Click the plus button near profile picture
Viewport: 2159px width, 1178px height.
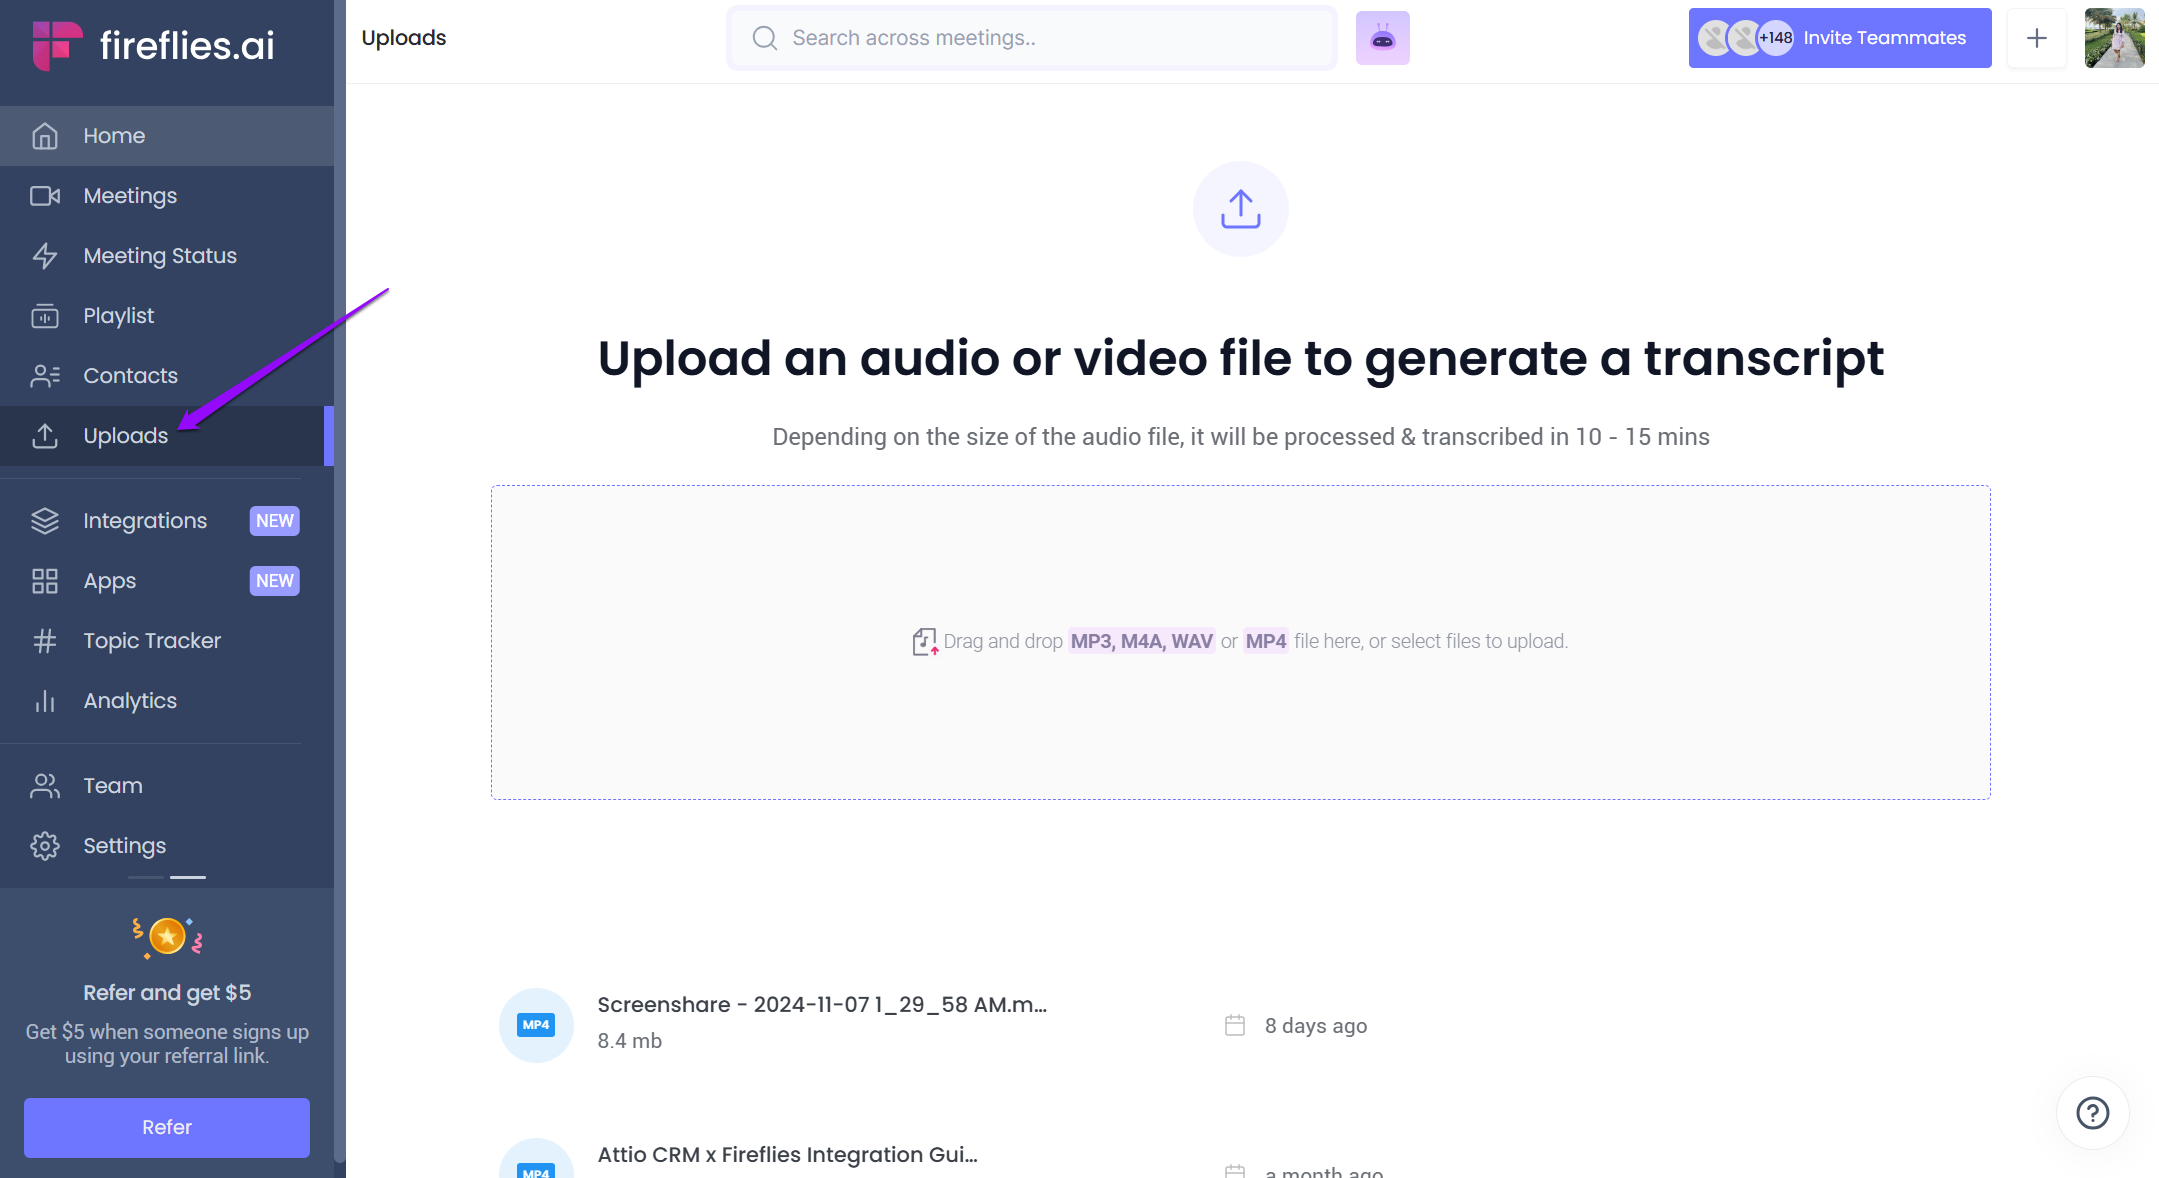coord(2037,37)
